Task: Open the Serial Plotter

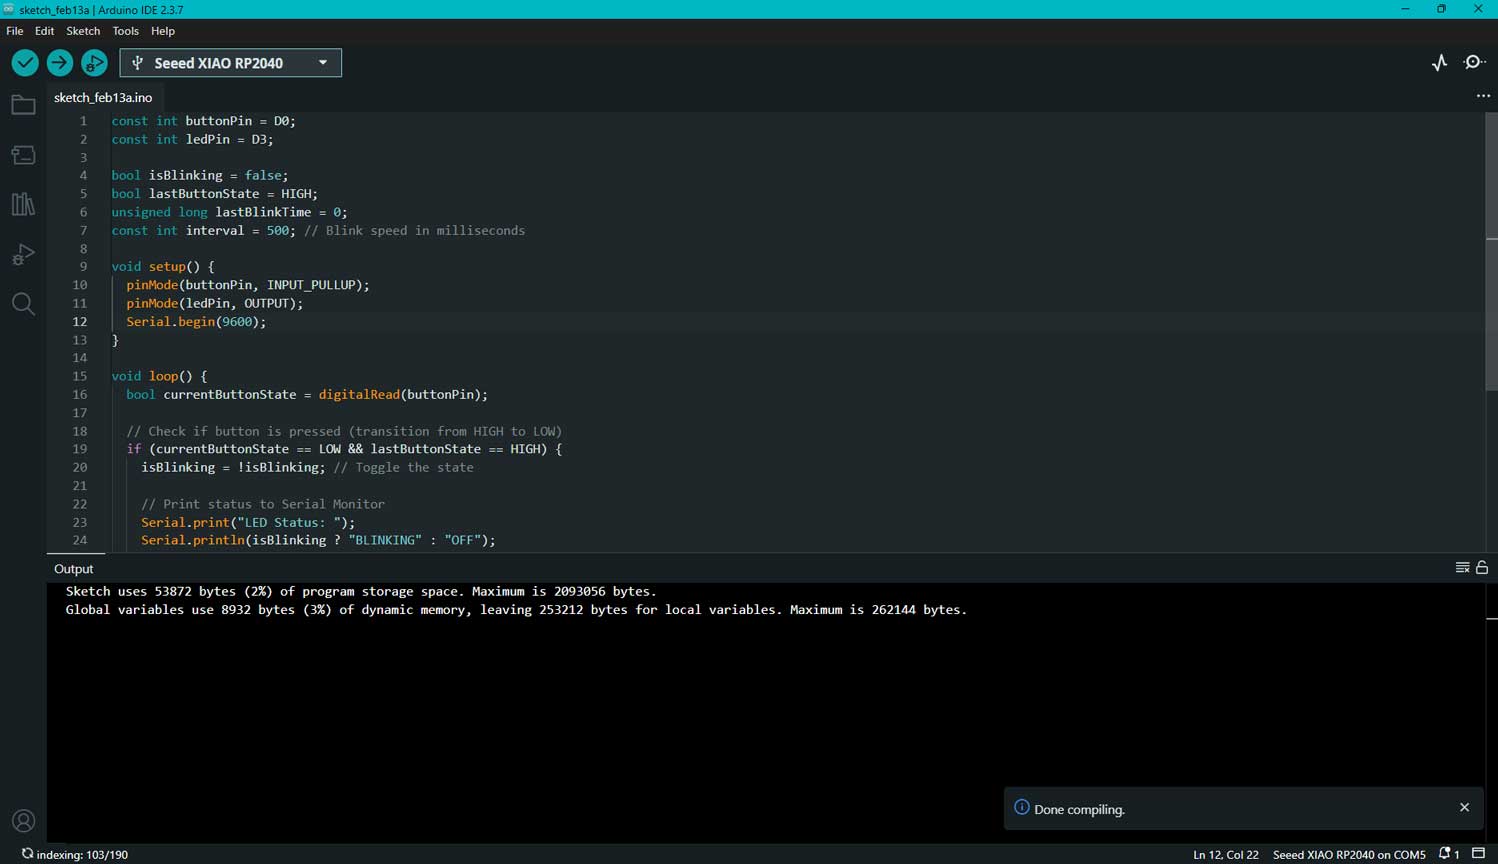Action: point(1439,63)
